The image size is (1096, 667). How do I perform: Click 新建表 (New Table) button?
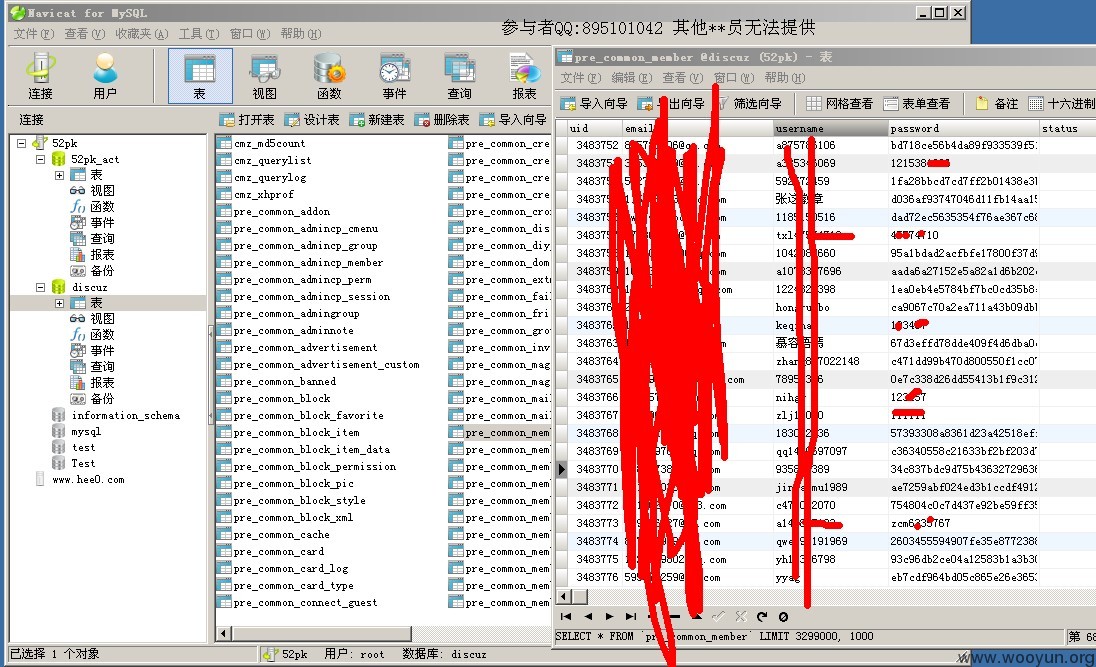pos(377,120)
